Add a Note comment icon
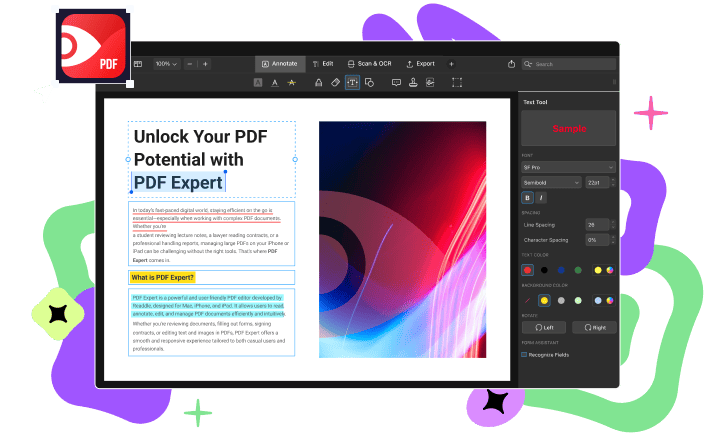Image resolution: width=715 pixels, height=438 pixels. point(396,82)
